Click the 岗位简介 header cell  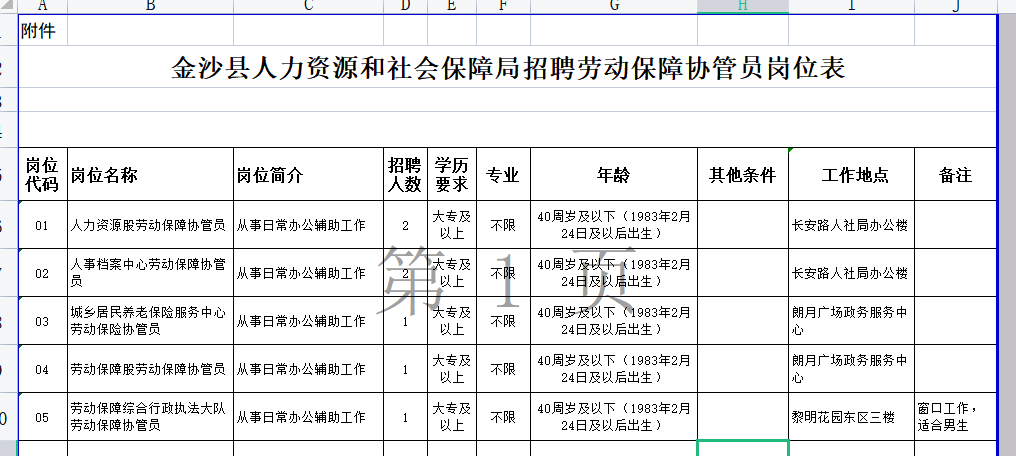pos(308,175)
